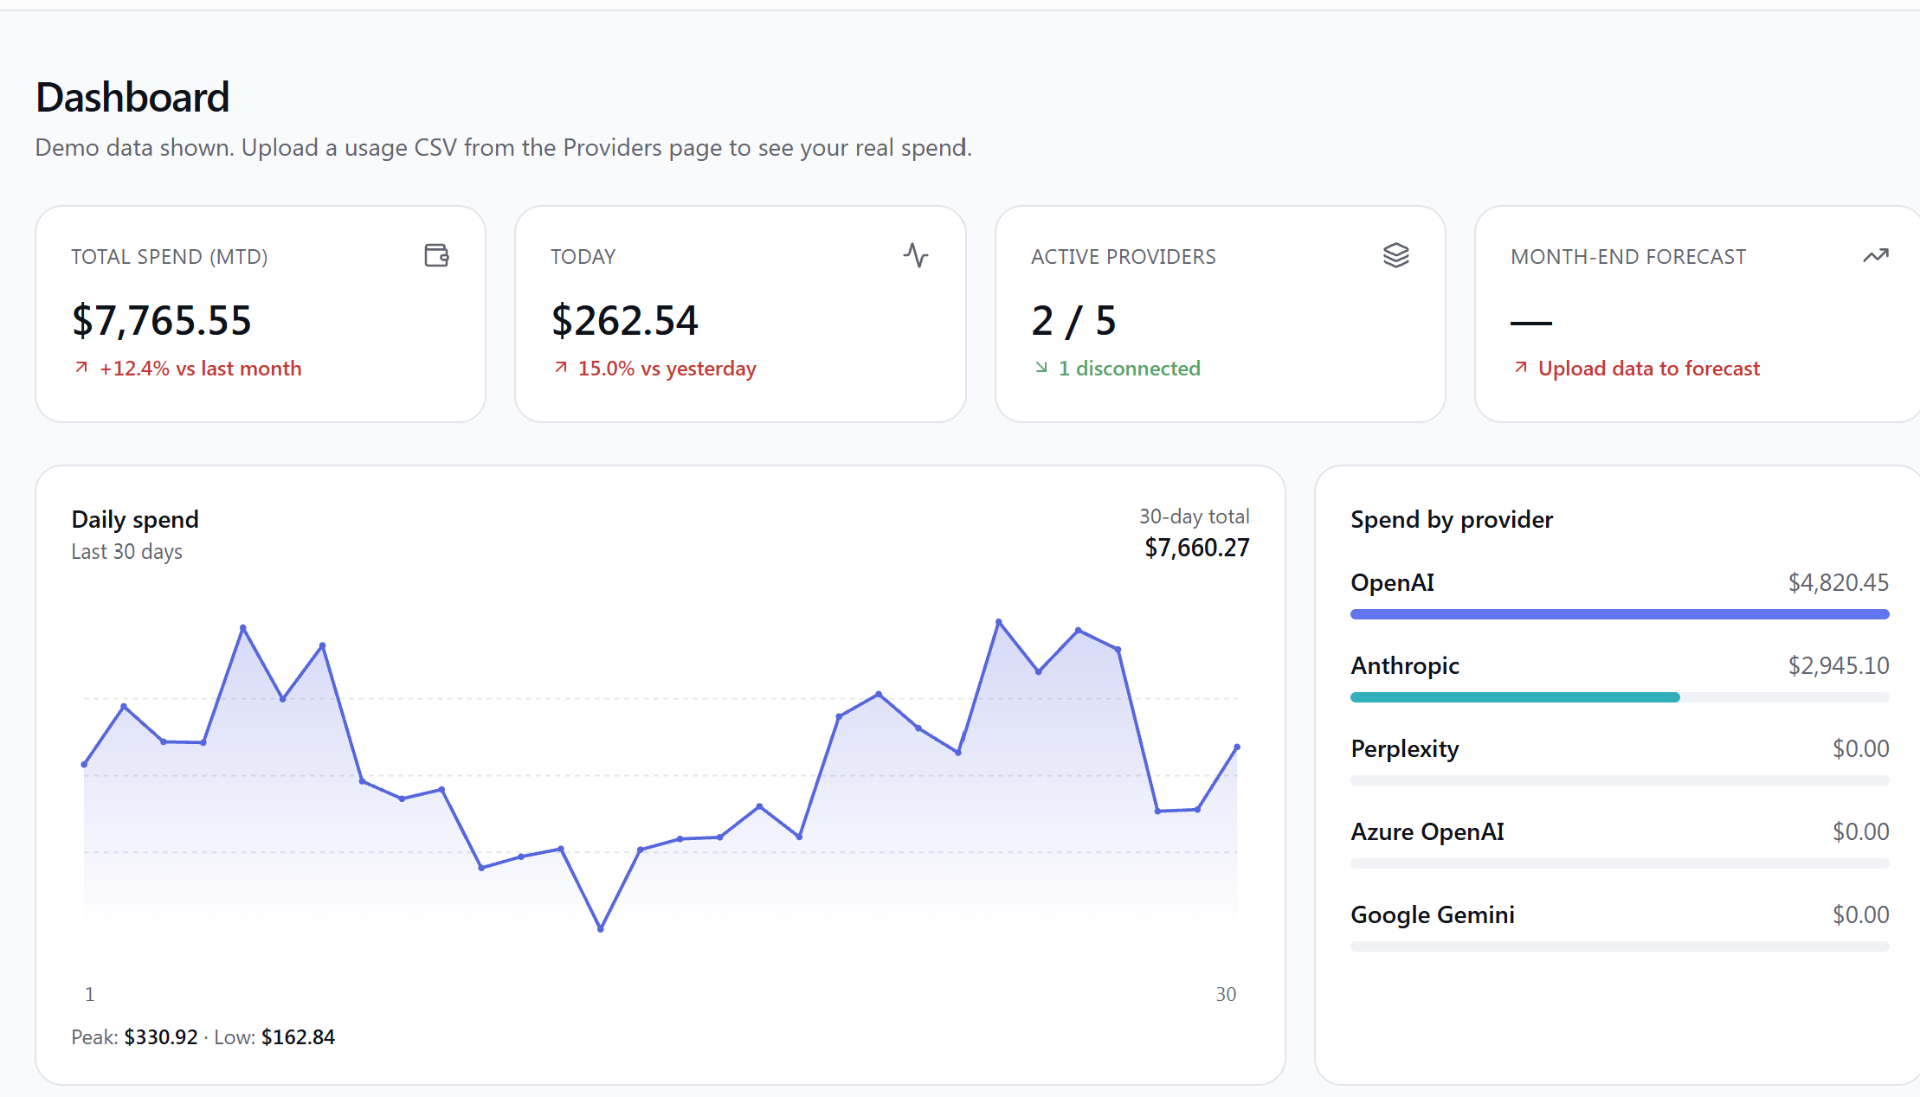The height and width of the screenshot is (1097, 1920).
Task: Click the OpenAI provider name
Action: coord(1392,582)
